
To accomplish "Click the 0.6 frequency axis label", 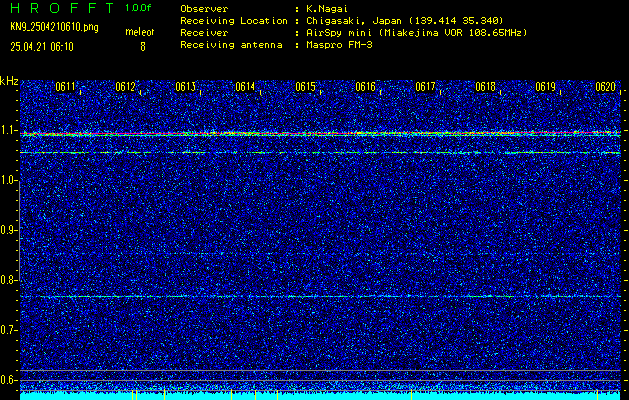I will tap(7, 380).
